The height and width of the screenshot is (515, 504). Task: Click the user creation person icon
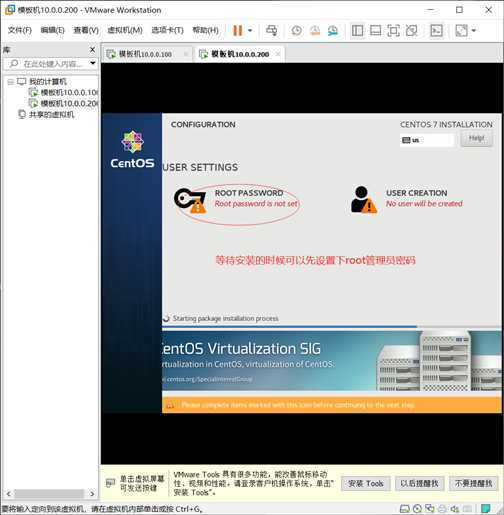click(x=364, y=199)
